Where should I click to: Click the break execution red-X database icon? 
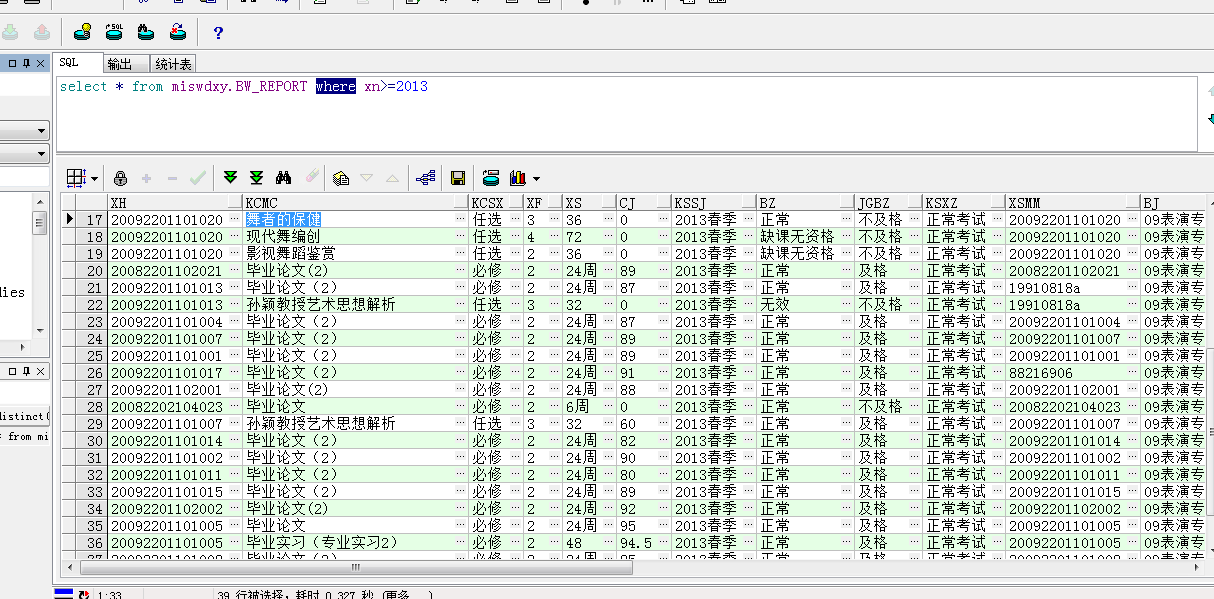tap(177, 32)
